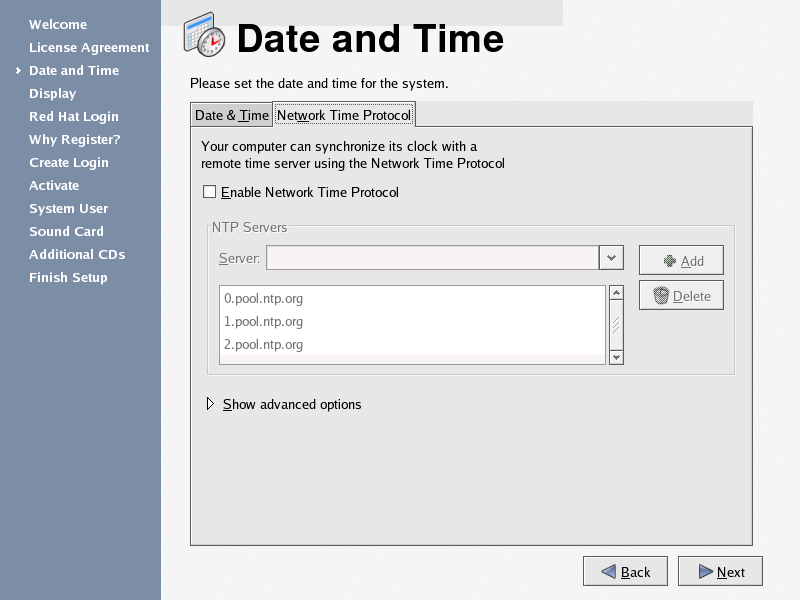The image size is (800, 600).
Task: Enable Network Time Protocol checkbox
Action: [x=209, y=192]
